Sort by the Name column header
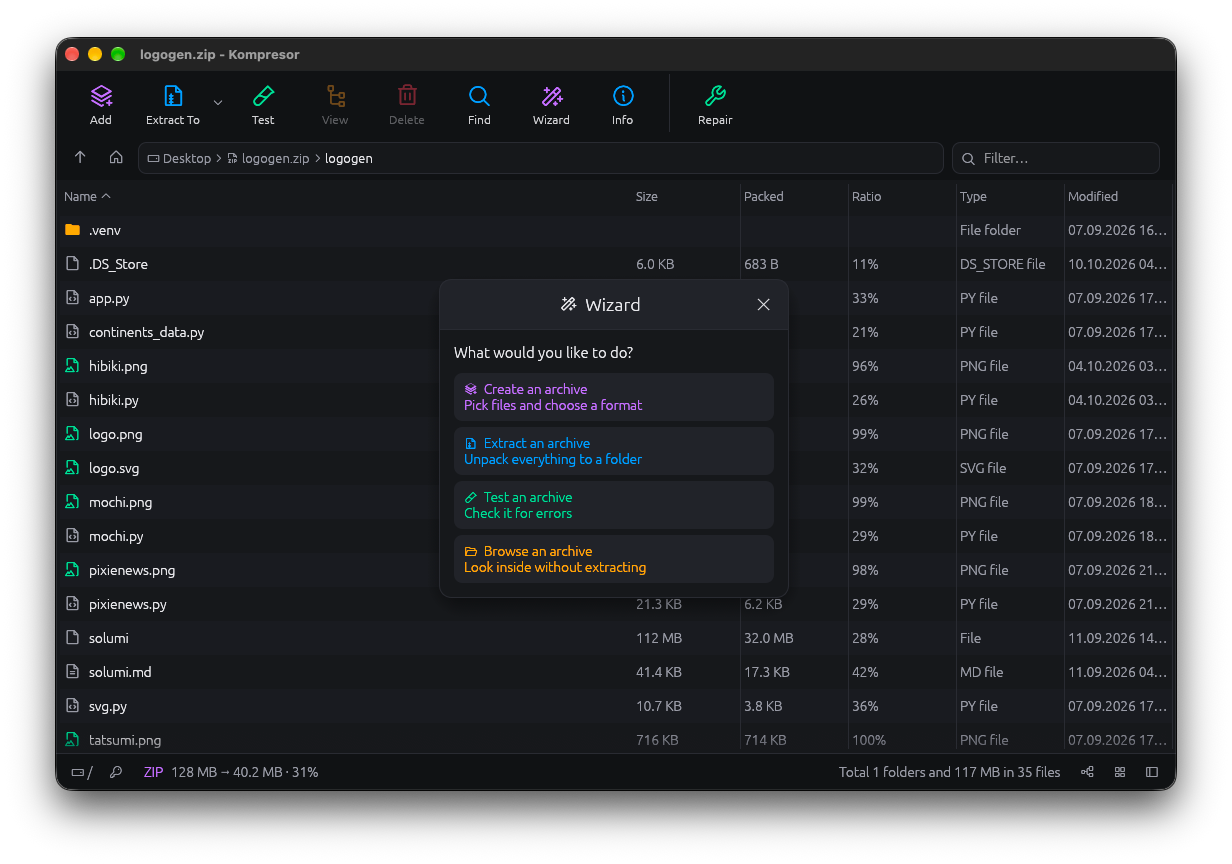Image resolution: width=1232 pixels, height=864 pixels. tap(87, 196)
